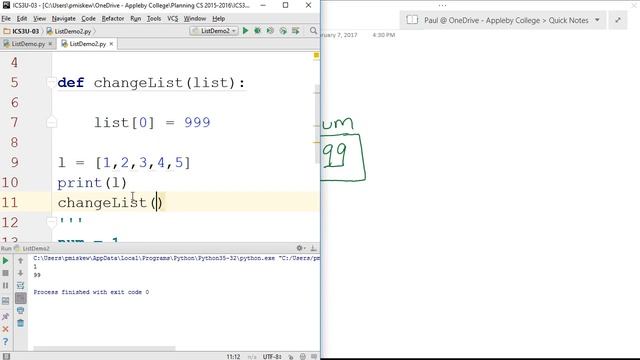Image resolution: width=640 pixels, height=360 pixels.
Task: Click the profile/concurrency run icon in toolbar
Action: (283, 31)
